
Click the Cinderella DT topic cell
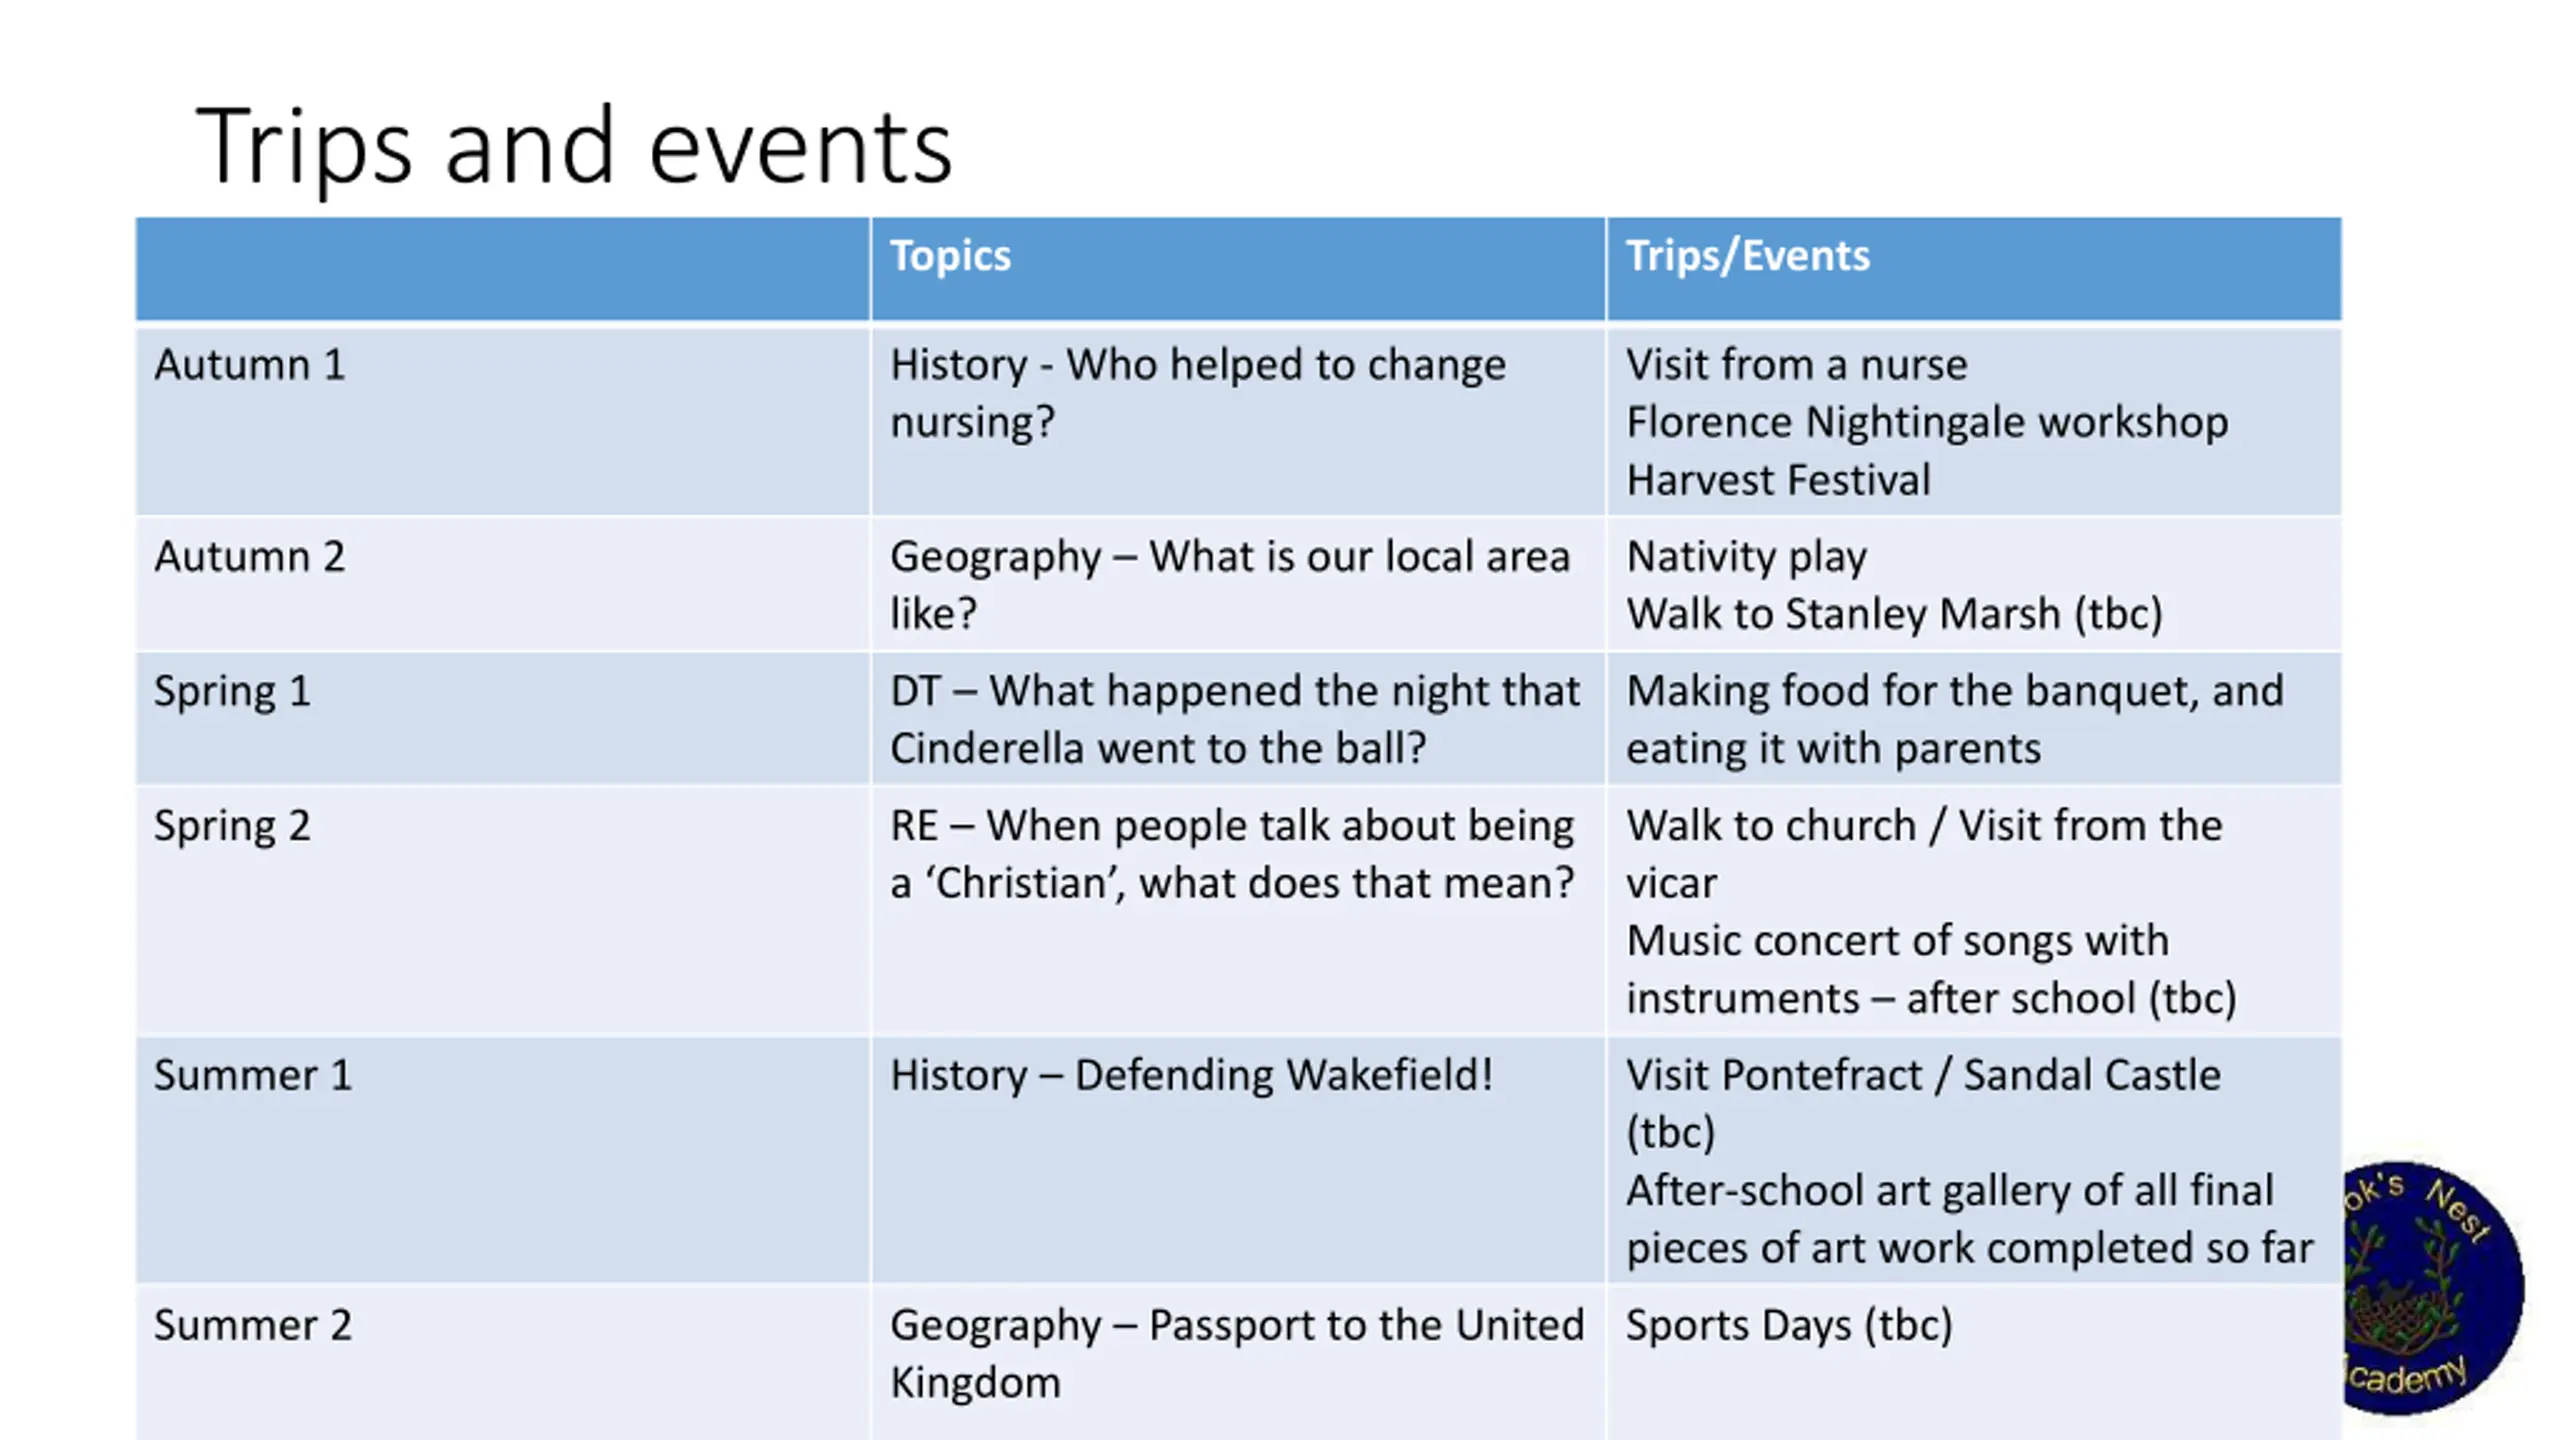click(x=1234, y=720)
